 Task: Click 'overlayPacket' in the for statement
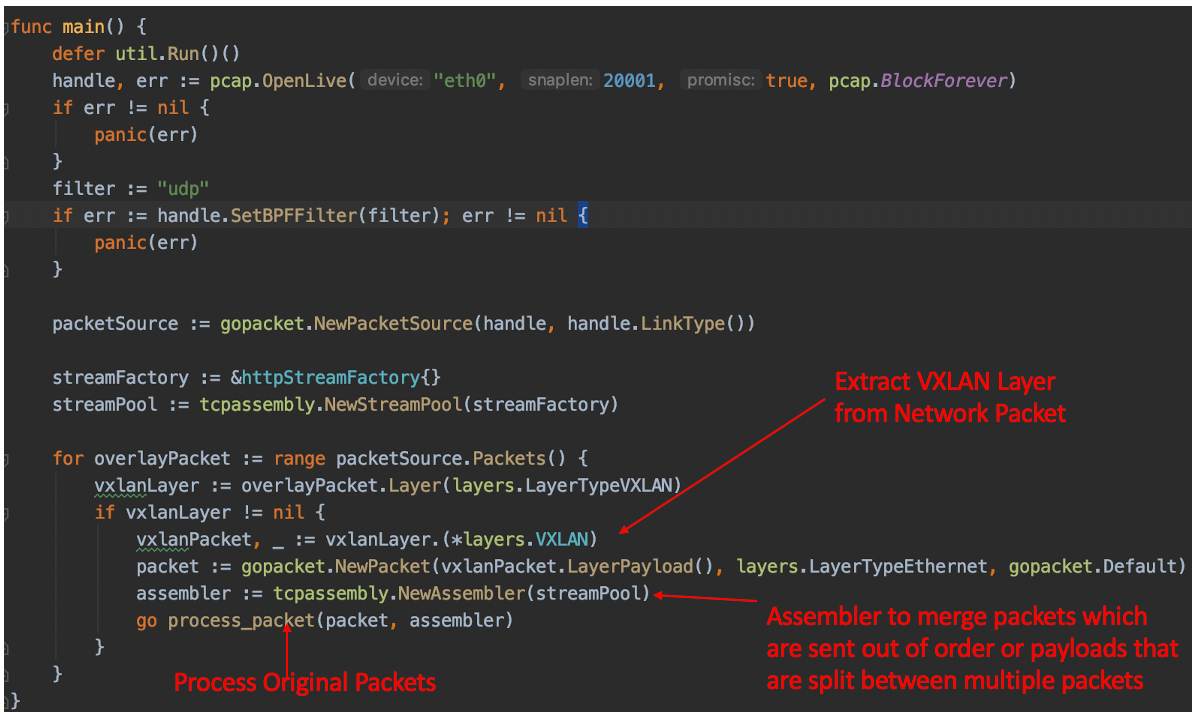pos(162,459)
